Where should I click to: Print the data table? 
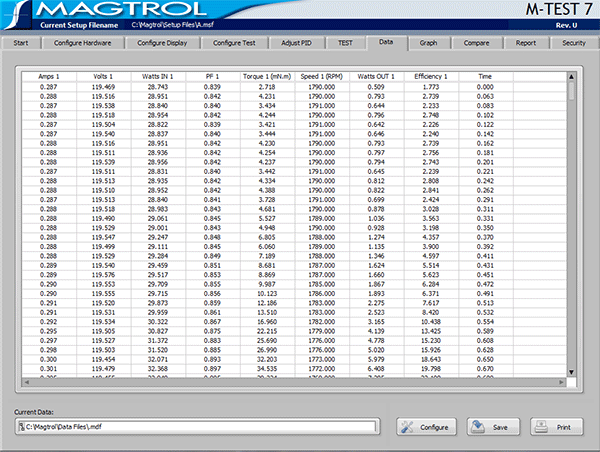tap(557, 427)
